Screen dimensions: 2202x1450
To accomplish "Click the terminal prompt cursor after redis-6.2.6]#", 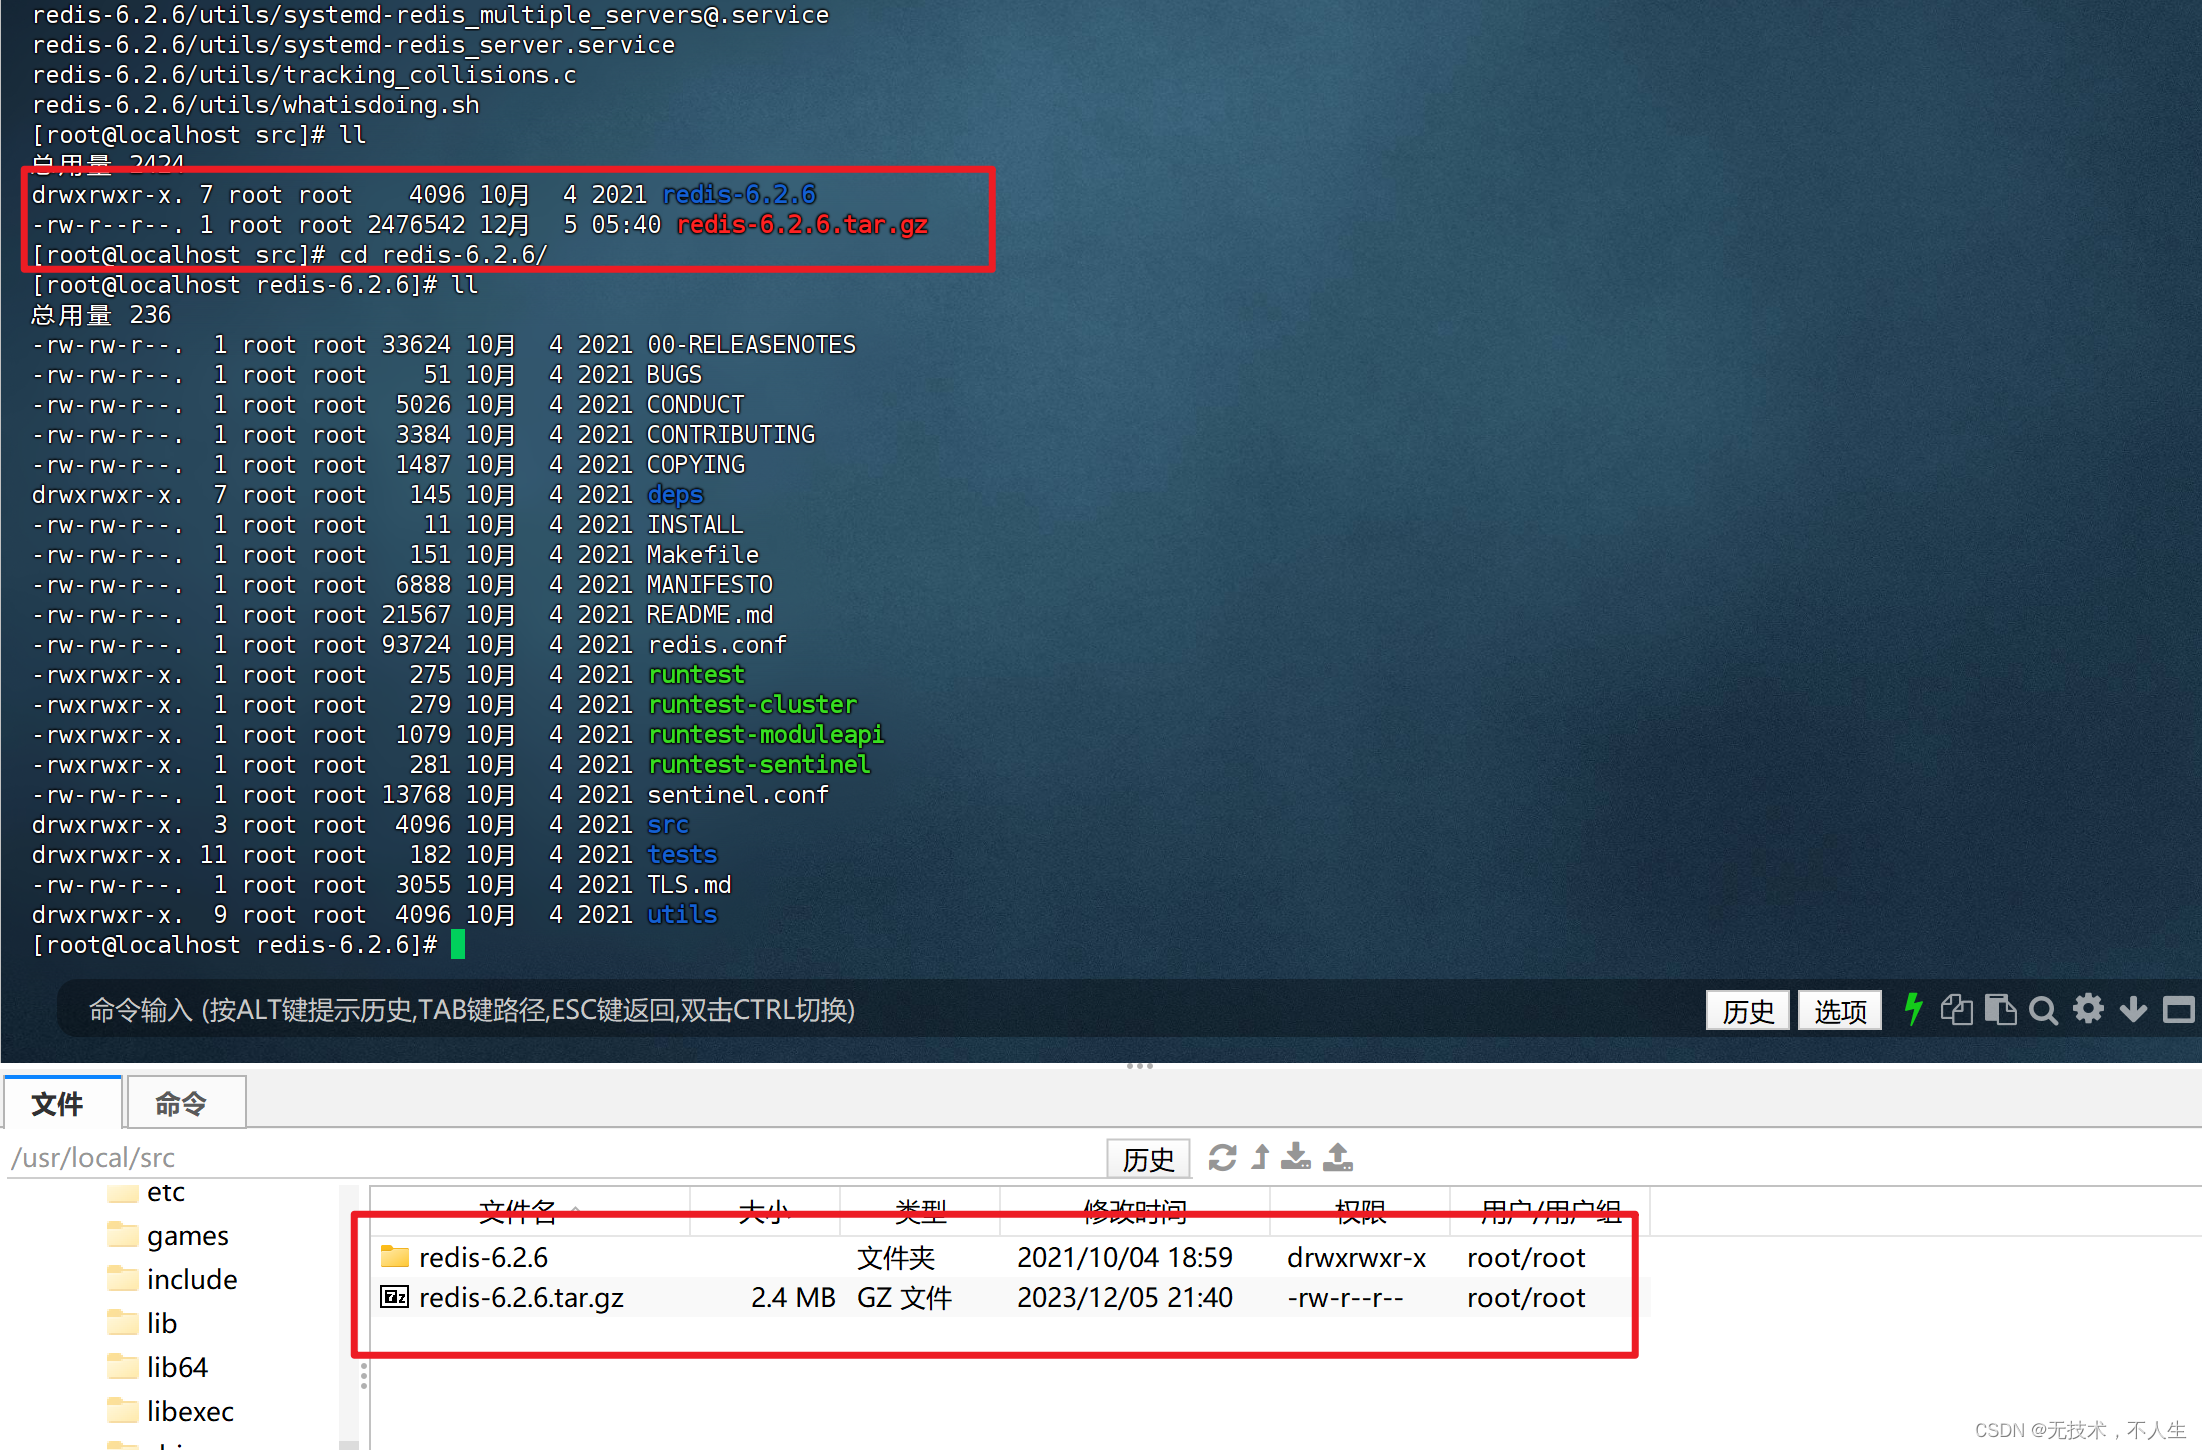I will click(x=458, y=944).
